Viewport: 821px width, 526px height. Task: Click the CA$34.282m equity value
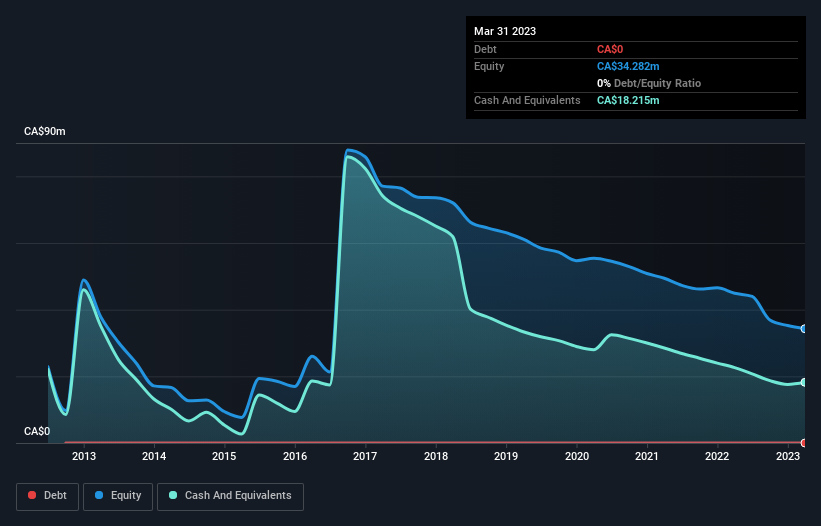click(x=628, y=66)
